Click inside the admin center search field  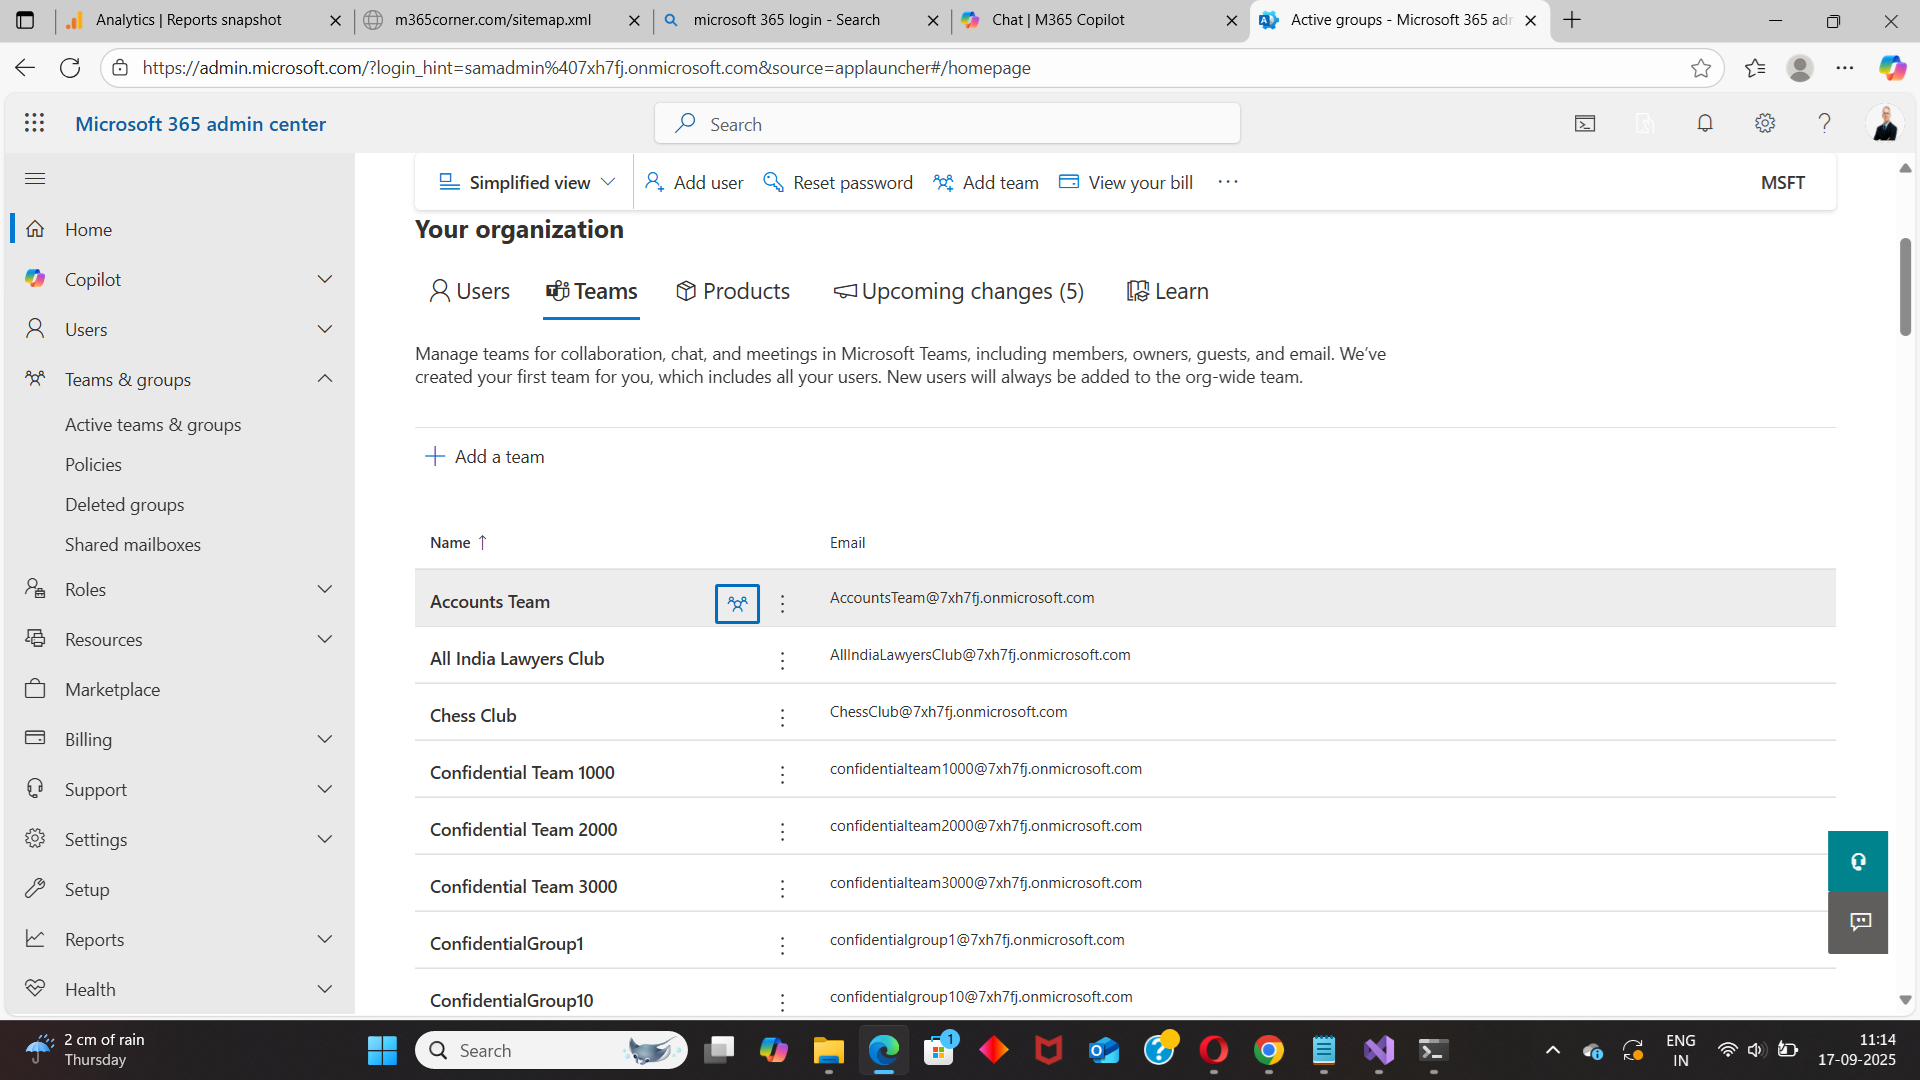pos(946,123)
